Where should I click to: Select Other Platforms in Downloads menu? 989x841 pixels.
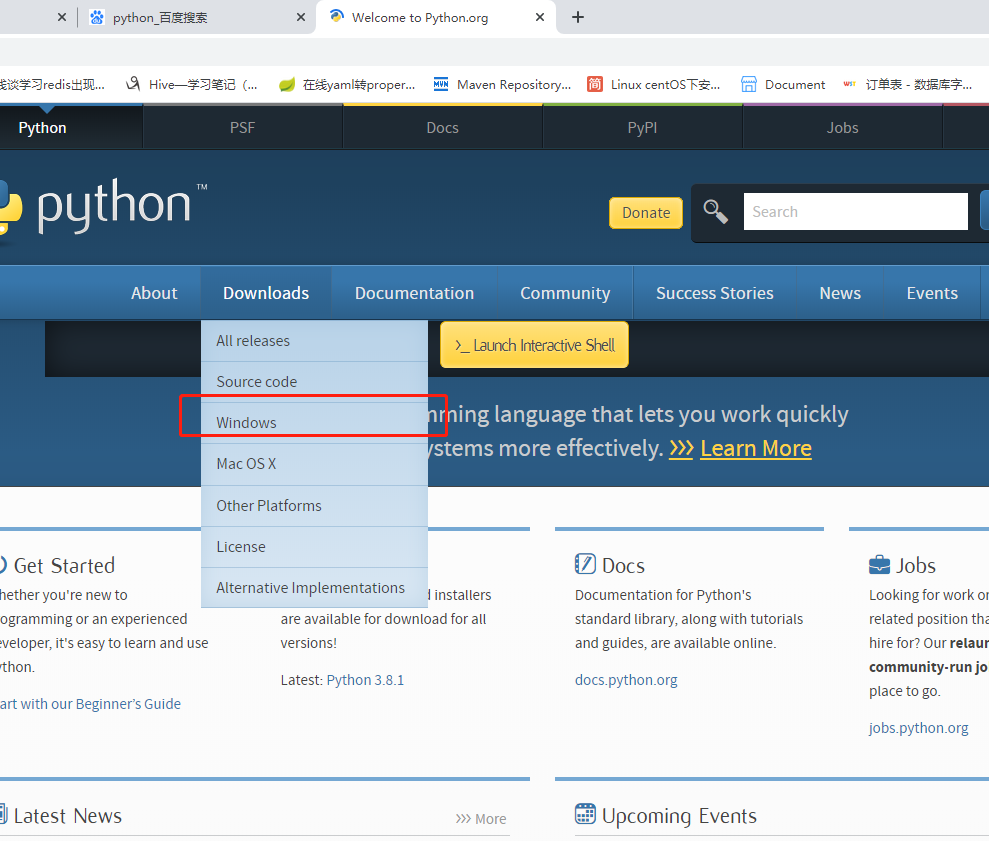click(x=314, y=505)
